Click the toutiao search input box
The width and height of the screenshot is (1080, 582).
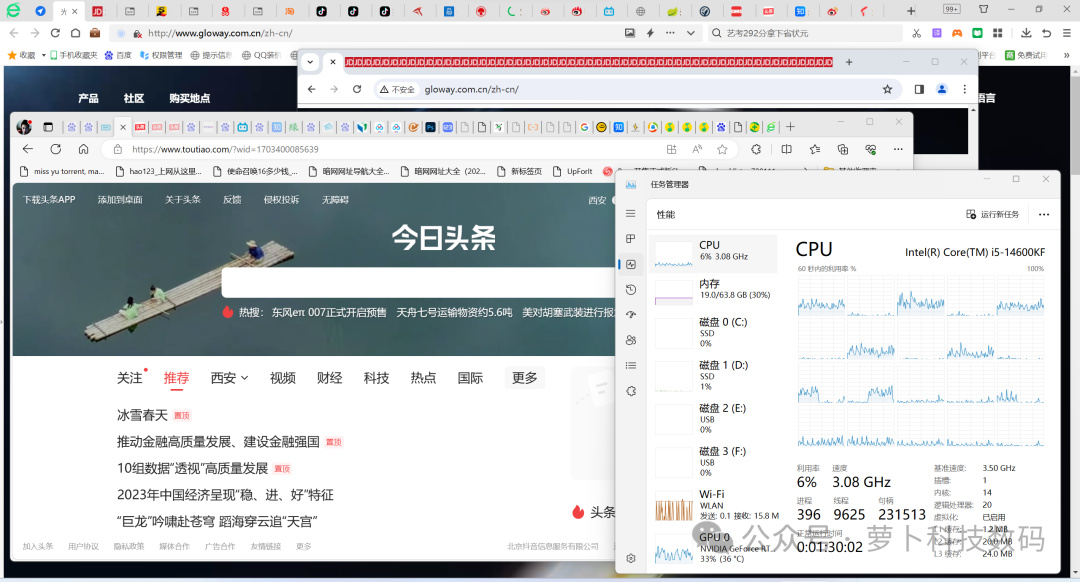(418, 282)
